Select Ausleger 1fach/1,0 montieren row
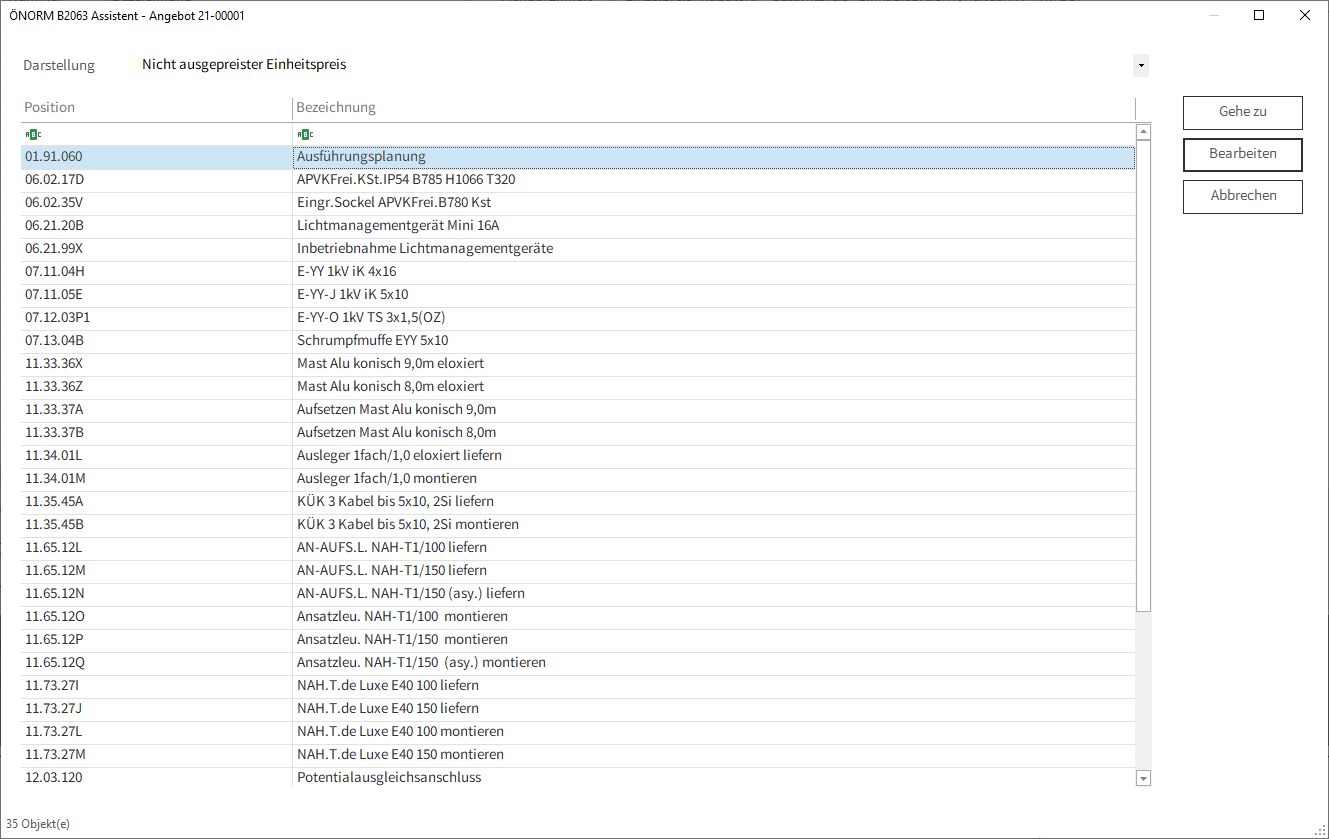Viewport: 1329px width, 839px height. pyautogui.click(x=578, y=479)
